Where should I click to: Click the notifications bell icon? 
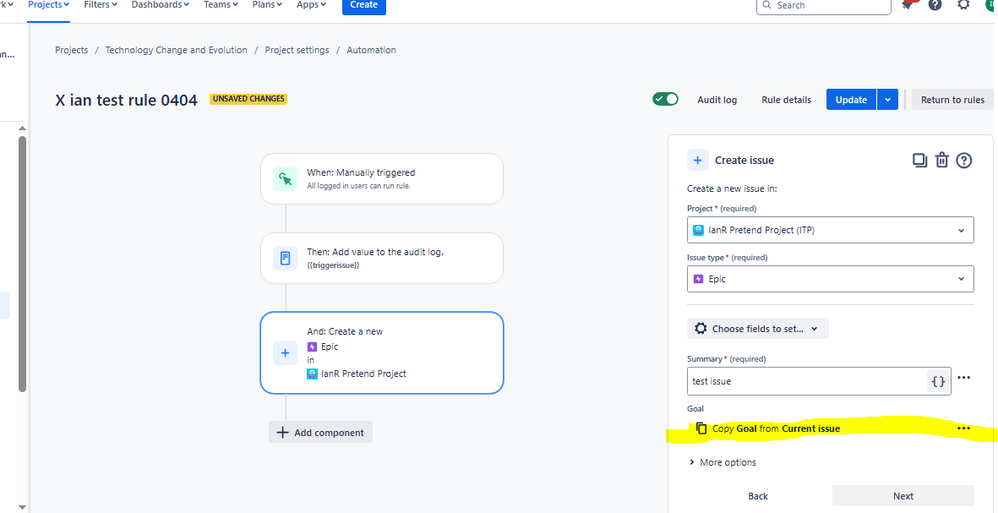(x=908, y=4)
